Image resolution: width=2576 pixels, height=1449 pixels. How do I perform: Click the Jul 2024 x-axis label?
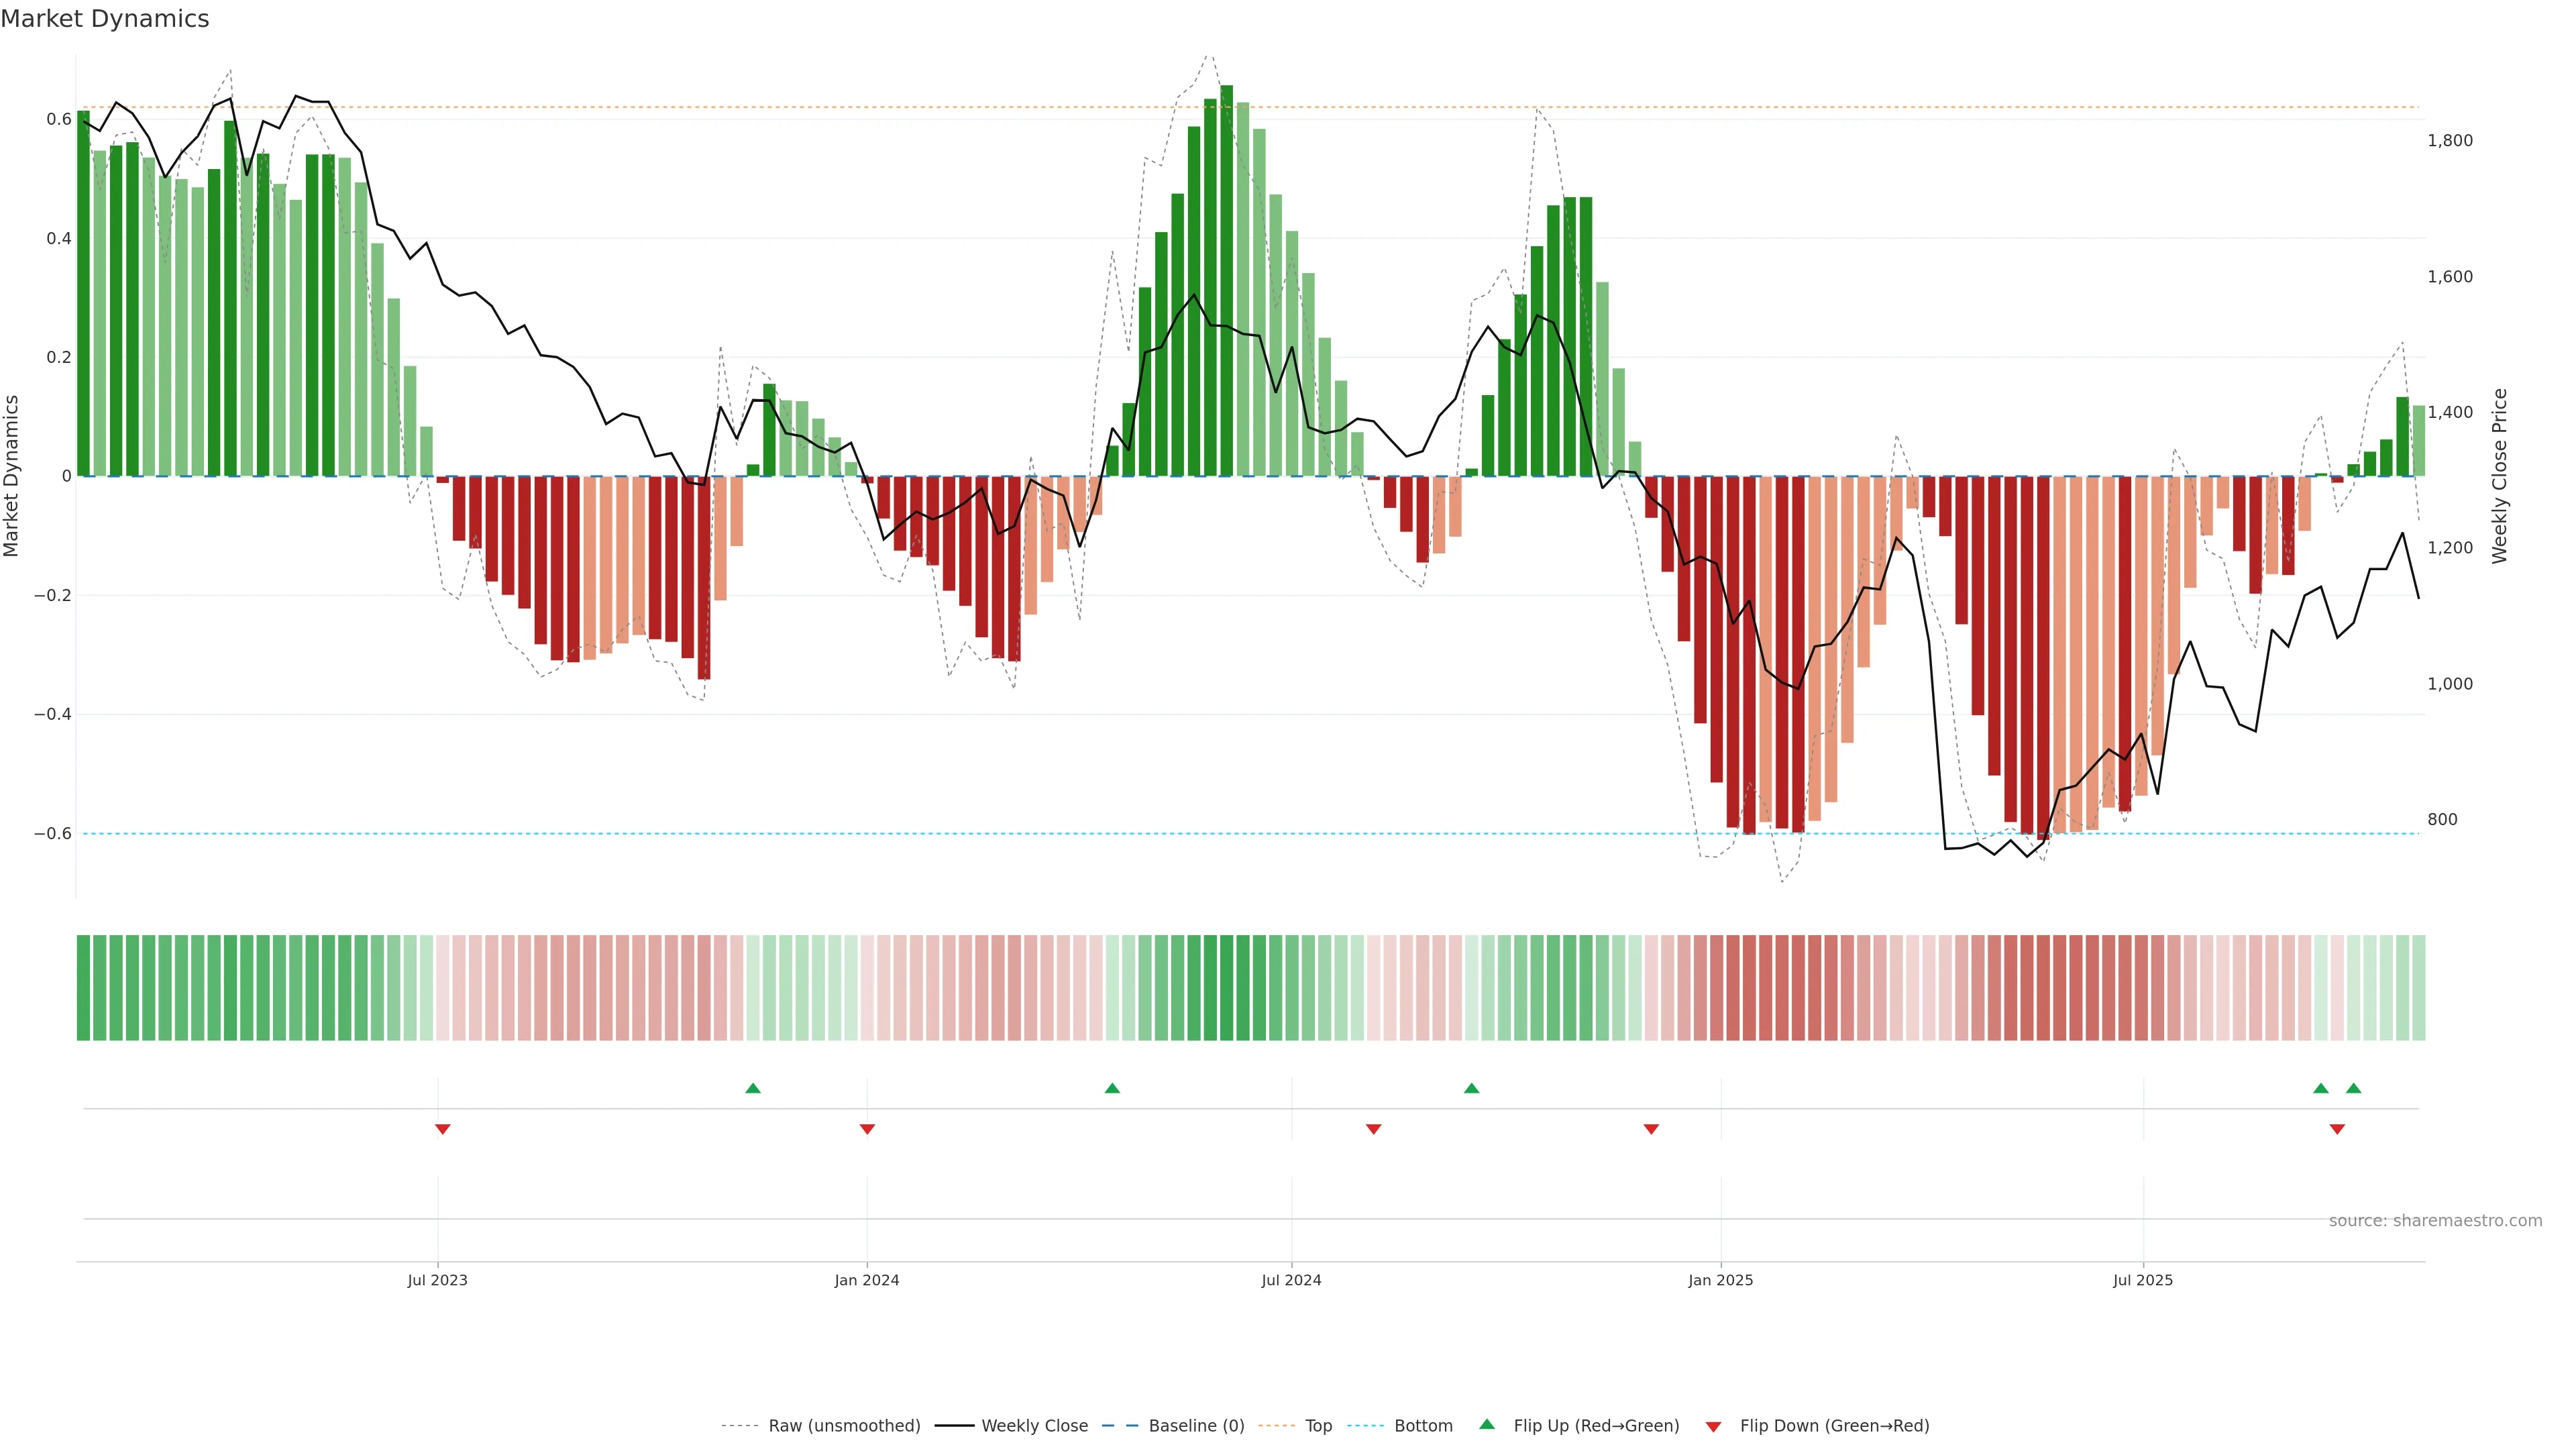coord(1291,1280)
